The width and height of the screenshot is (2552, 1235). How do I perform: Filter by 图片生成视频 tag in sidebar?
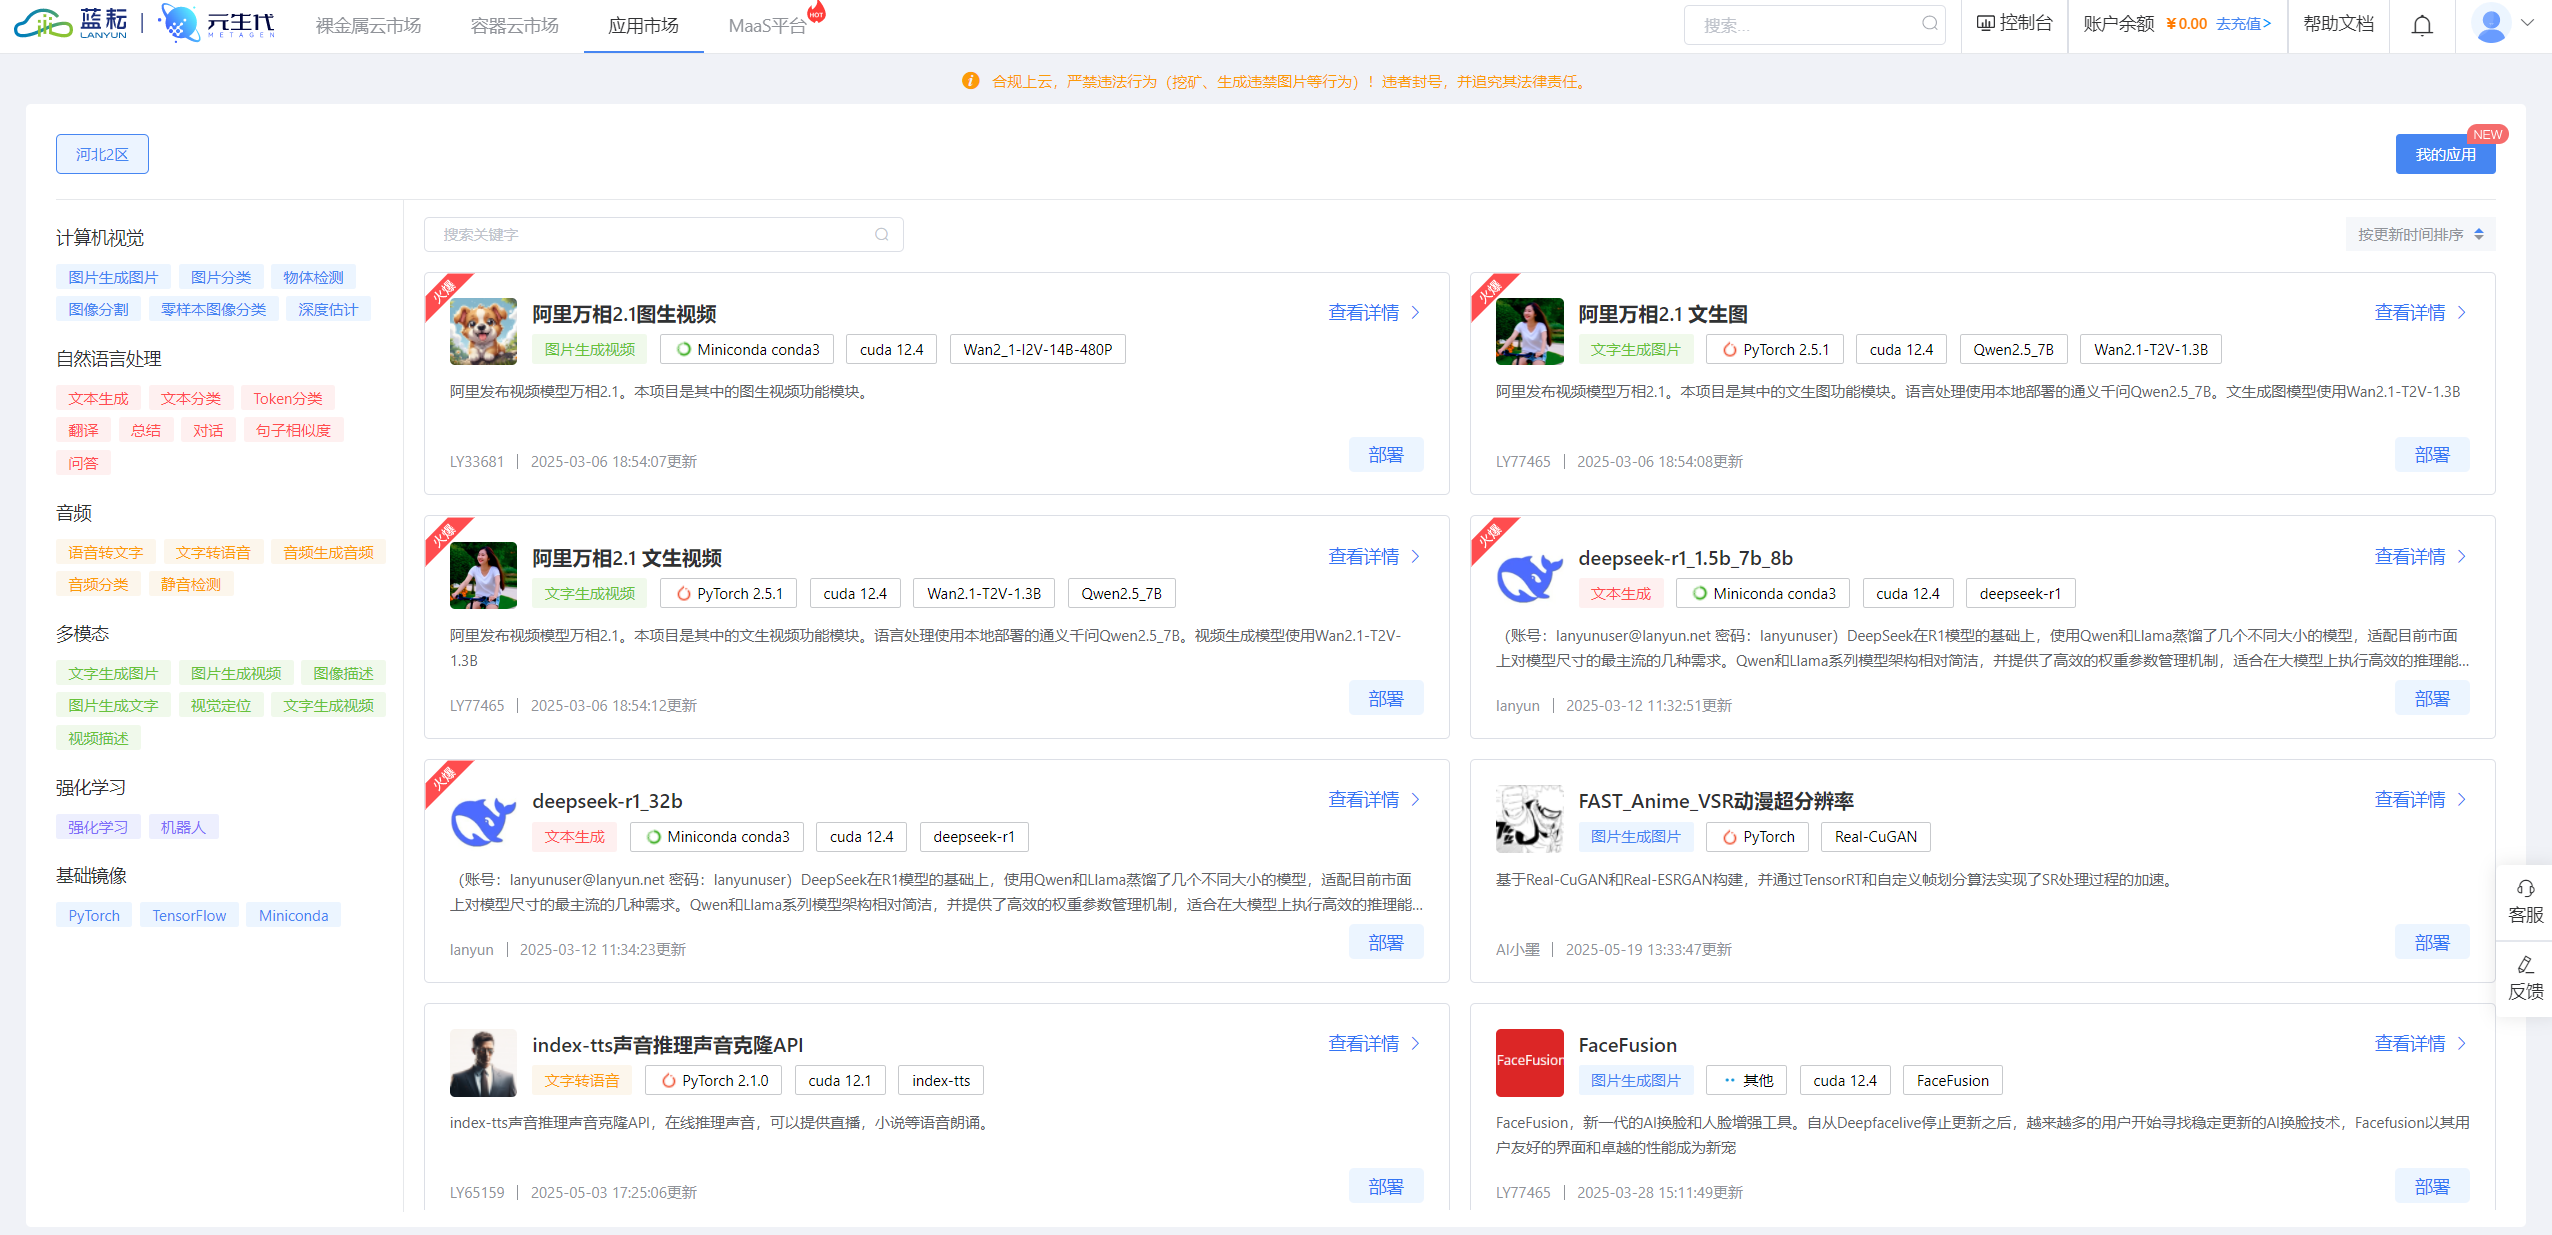pos(236,674)
